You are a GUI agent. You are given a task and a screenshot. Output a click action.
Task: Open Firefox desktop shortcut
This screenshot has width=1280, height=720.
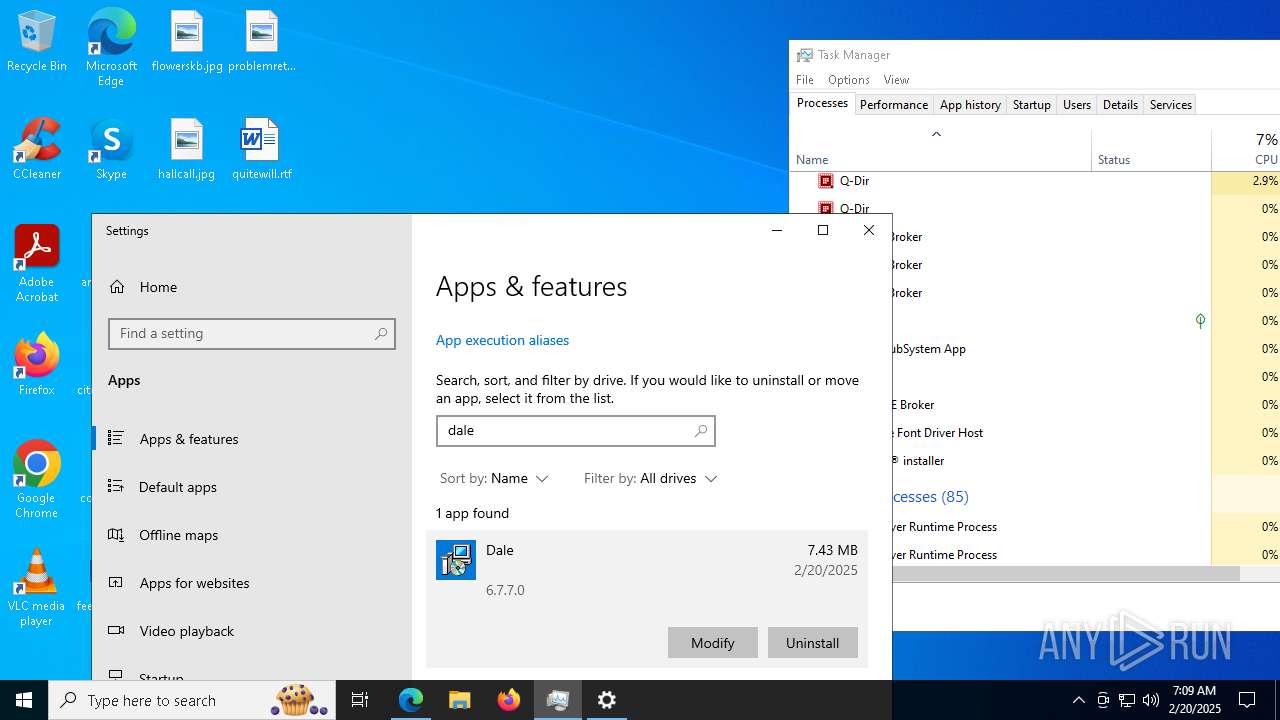37,365
